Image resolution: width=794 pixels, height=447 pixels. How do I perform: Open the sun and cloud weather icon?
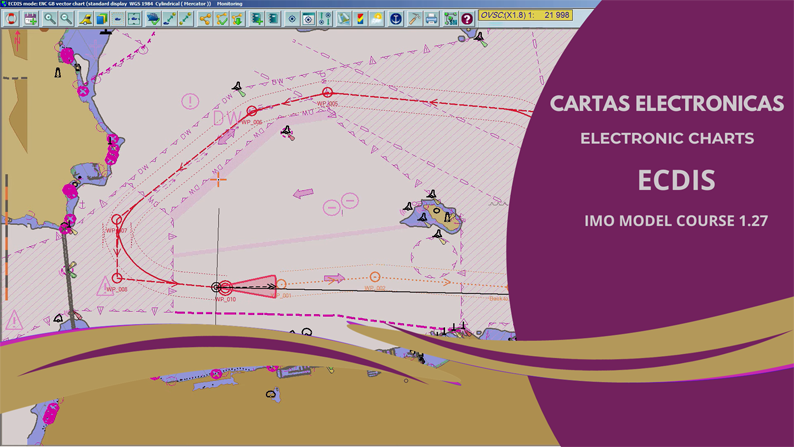(x=376, y=19)
